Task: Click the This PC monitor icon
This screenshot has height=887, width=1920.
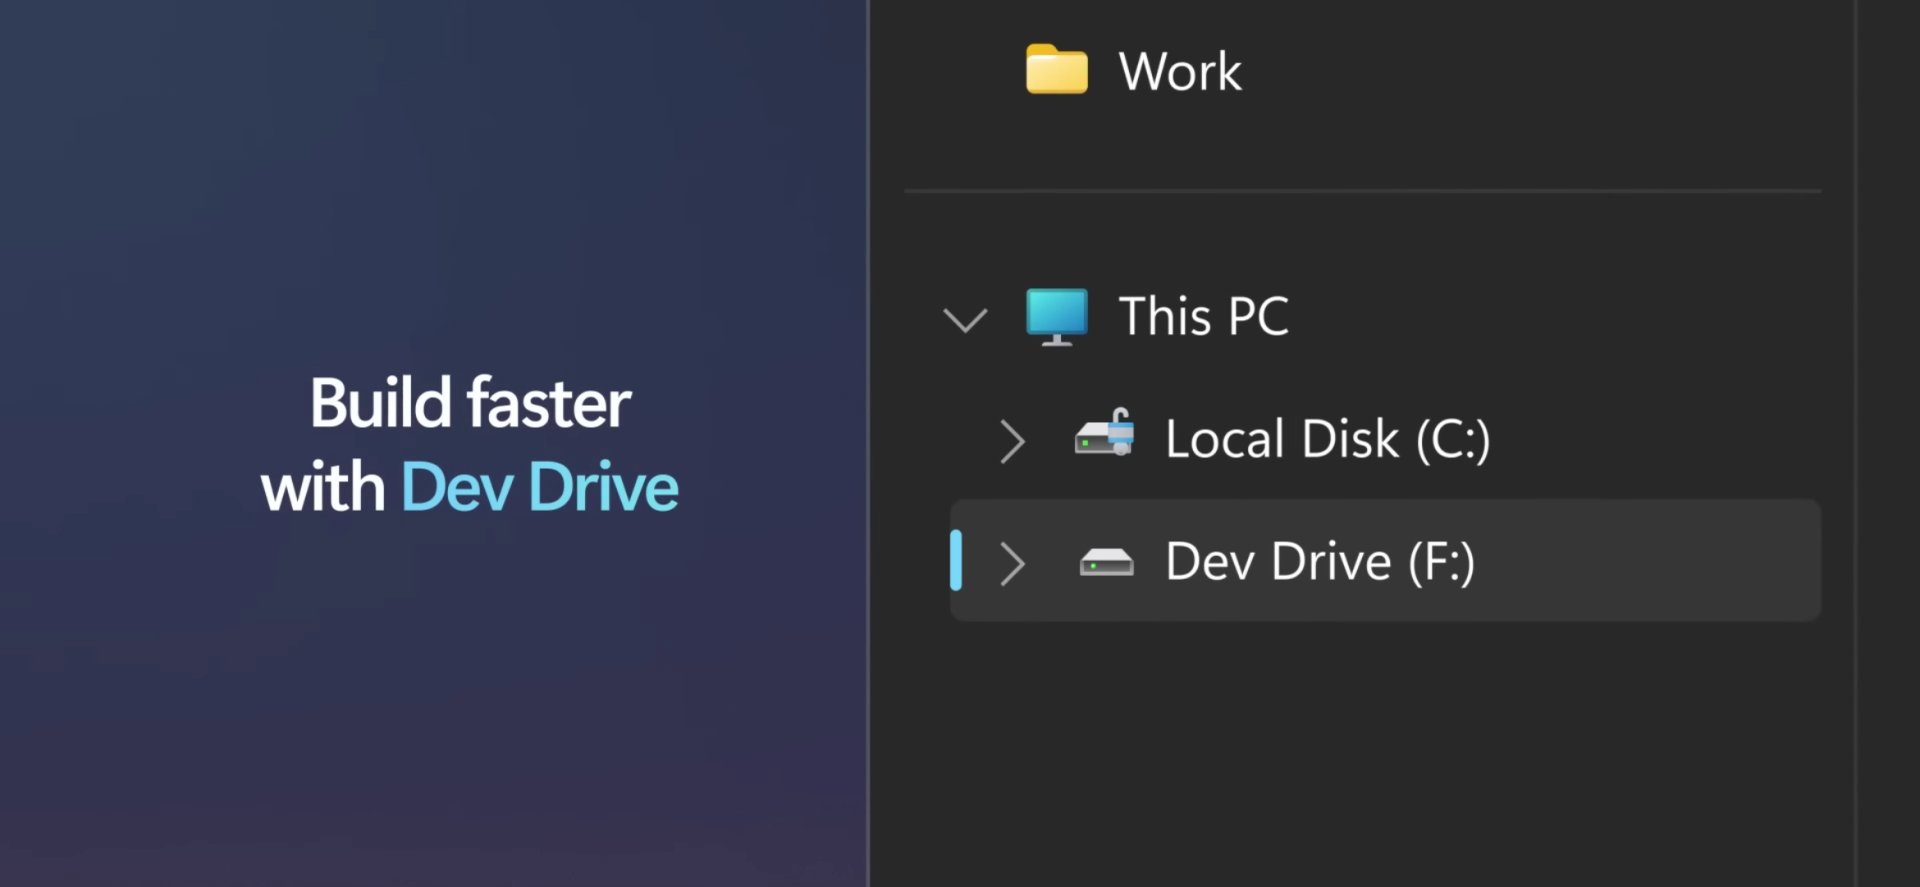Action: [1057, 317]
